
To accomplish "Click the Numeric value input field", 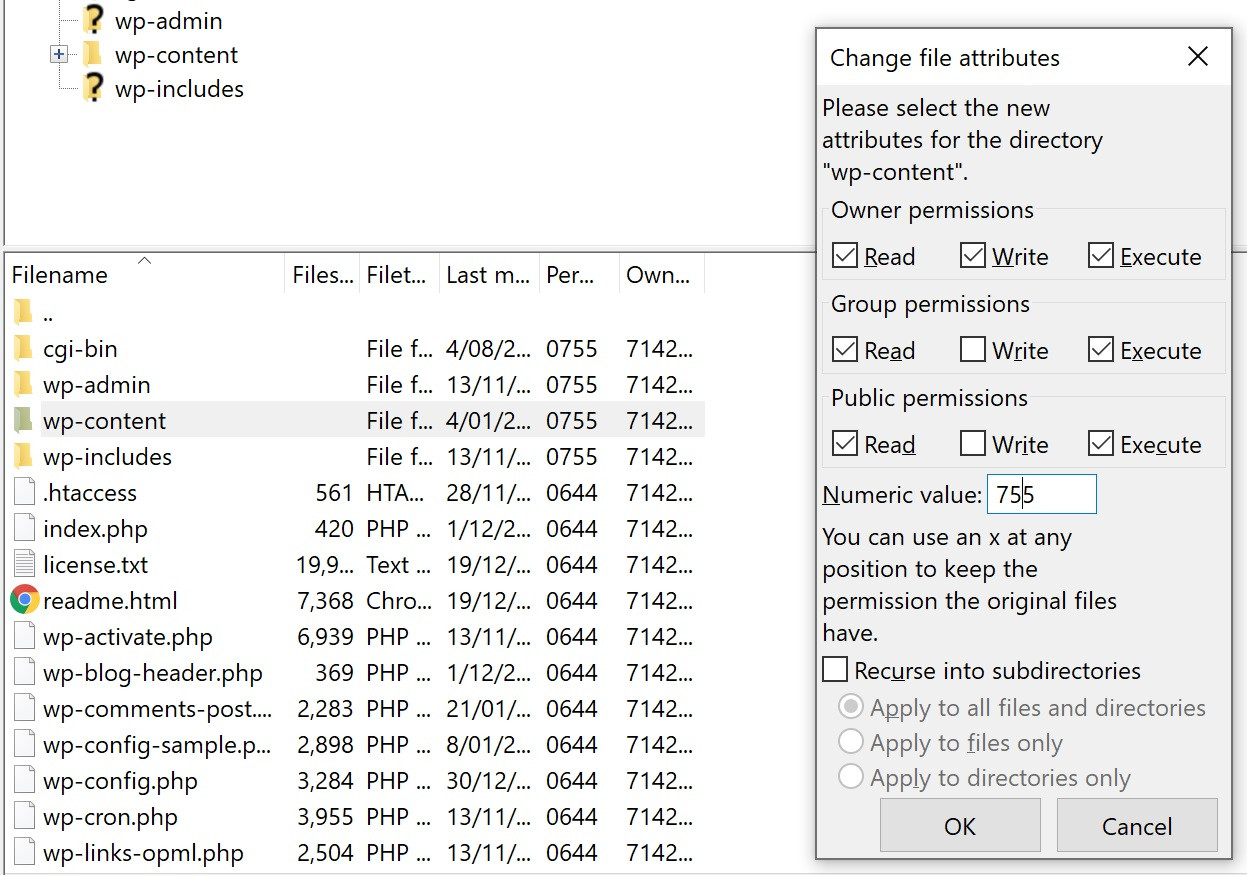I will 1041,495.
